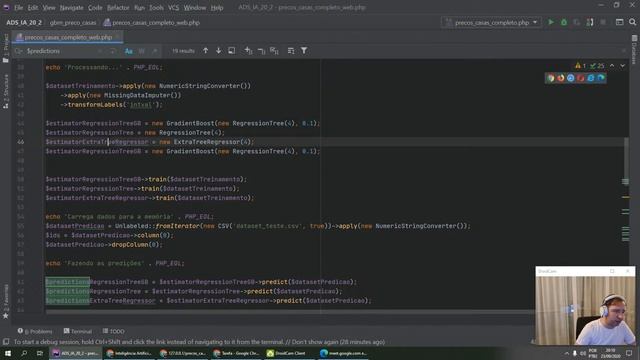Image resolution: width=640 pixels, height=360 pixels.
Task: Switch to DroidCam Client taskbar item
Action: click(x=289, y=353)
